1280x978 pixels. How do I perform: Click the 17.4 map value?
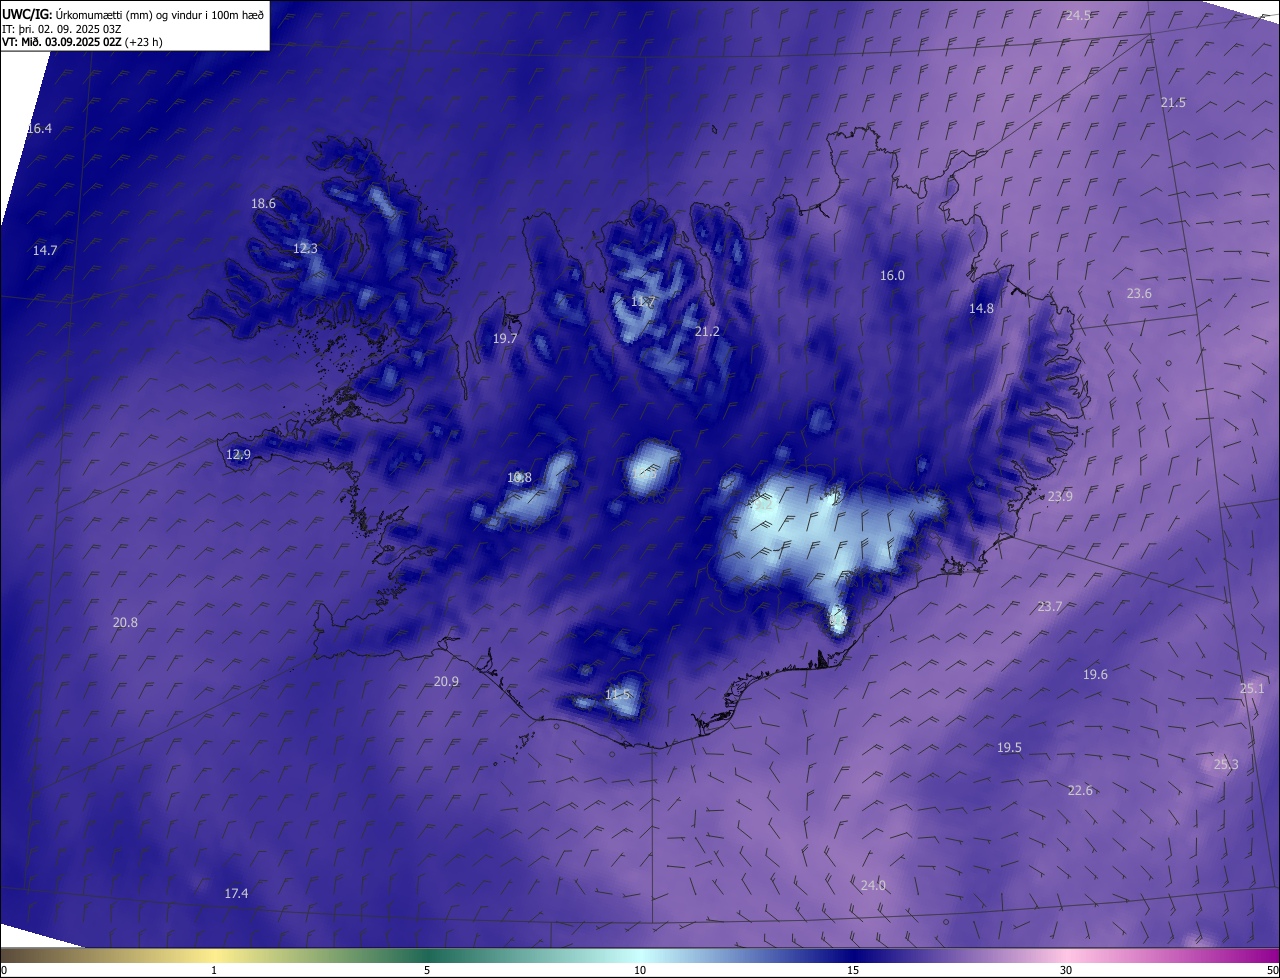click(236, 894)
